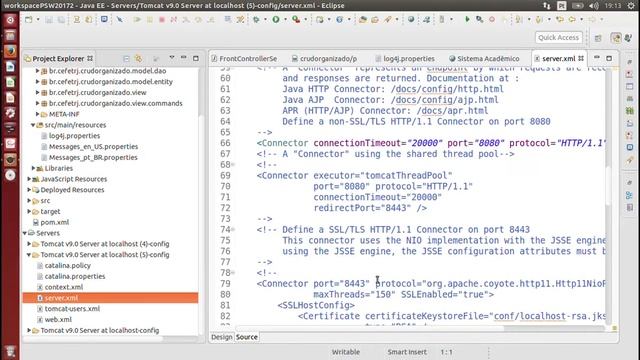Screen dimensions: 640x360
Task: Click the Save icon in the toolbar
Action: (49, 19)
